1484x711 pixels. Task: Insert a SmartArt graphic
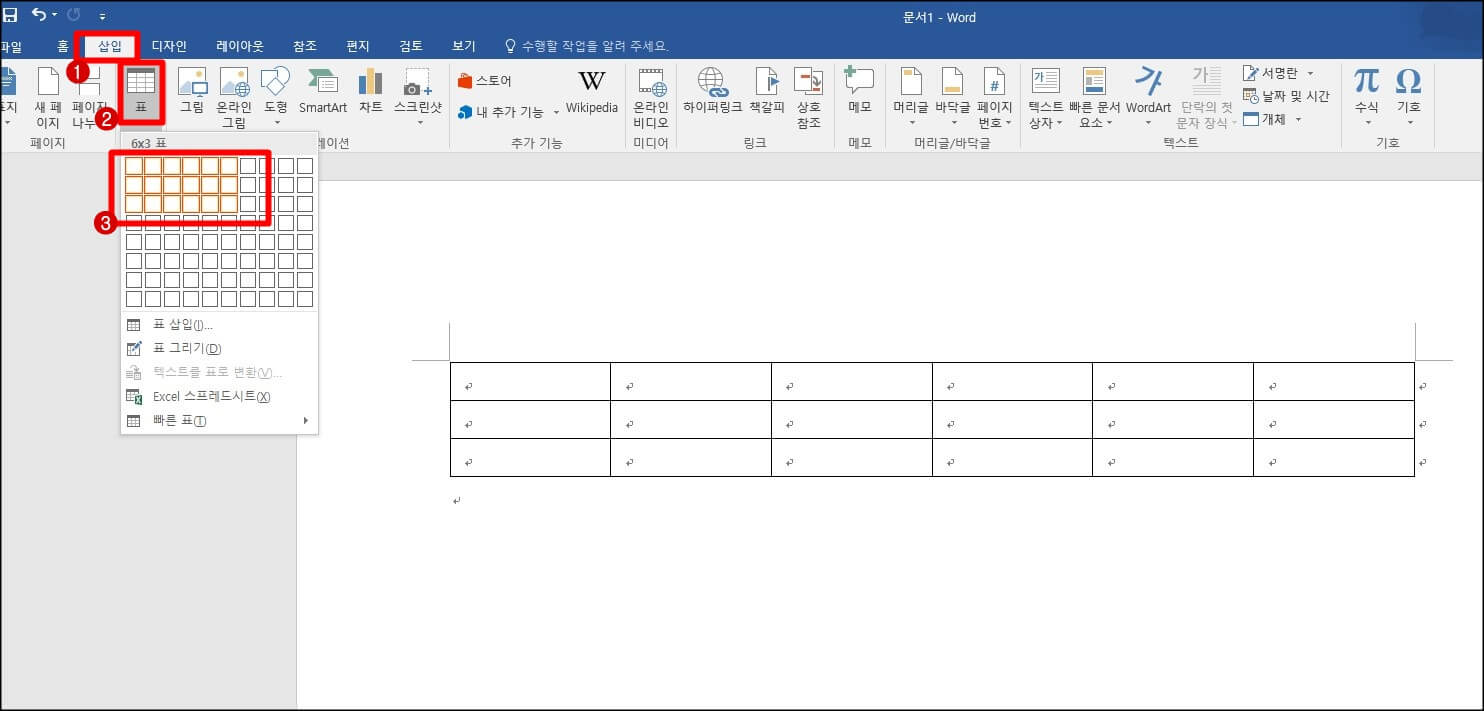click(x=322, y=92)
